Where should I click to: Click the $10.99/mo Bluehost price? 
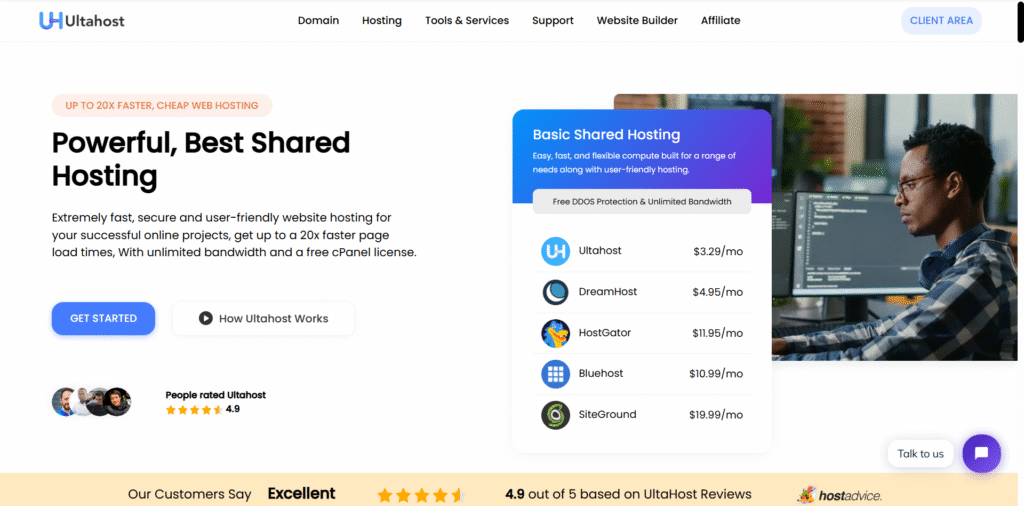pos(716,373)
